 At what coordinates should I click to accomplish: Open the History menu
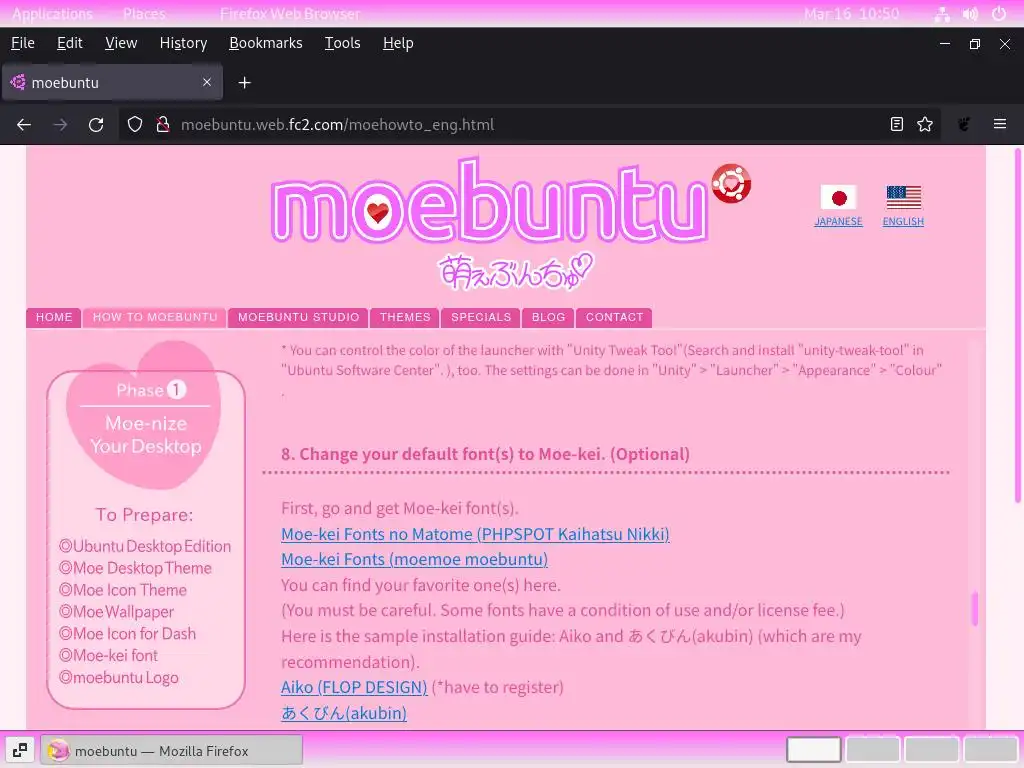coord(184,43)
